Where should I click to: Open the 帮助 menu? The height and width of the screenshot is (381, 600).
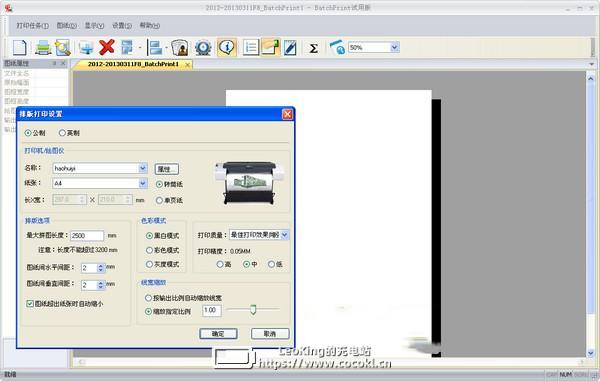(x=150, y=26)
